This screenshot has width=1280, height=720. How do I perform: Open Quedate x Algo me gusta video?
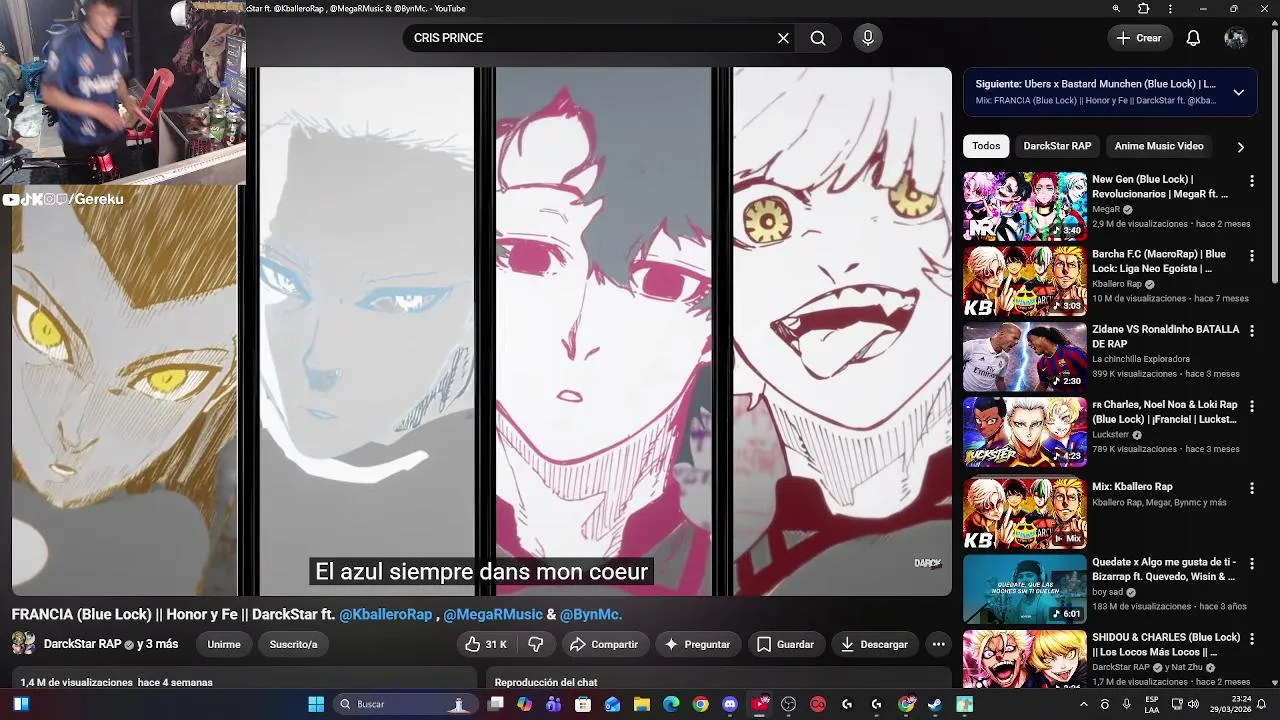tap(1025, 589)
